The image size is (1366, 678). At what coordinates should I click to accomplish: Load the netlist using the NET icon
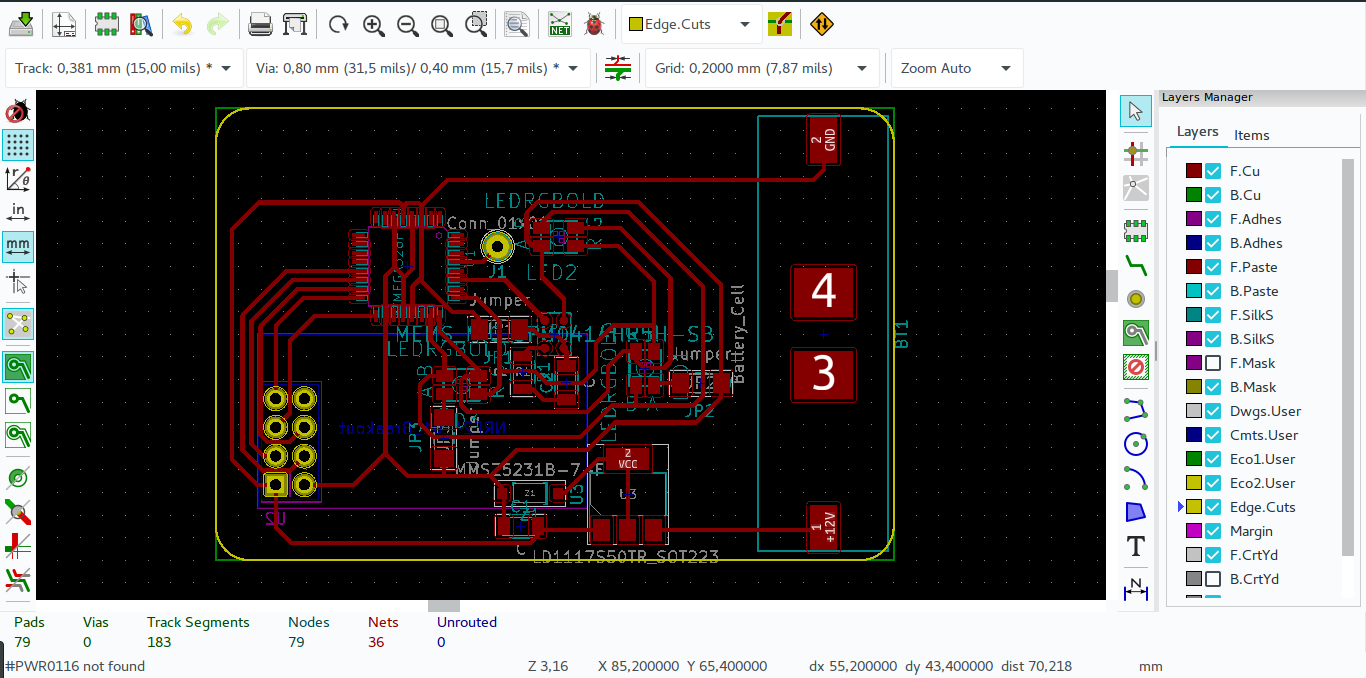558,23
